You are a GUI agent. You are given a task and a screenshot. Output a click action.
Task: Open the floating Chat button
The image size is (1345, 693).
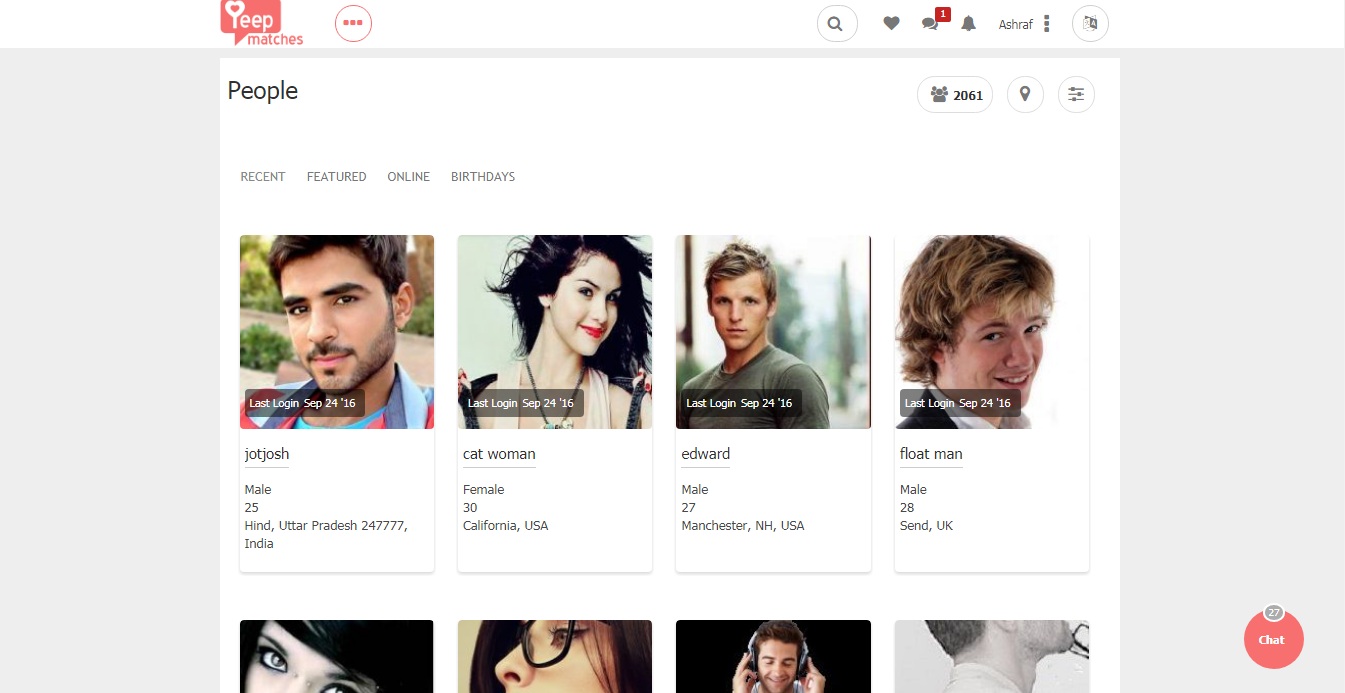(1273, 639)
